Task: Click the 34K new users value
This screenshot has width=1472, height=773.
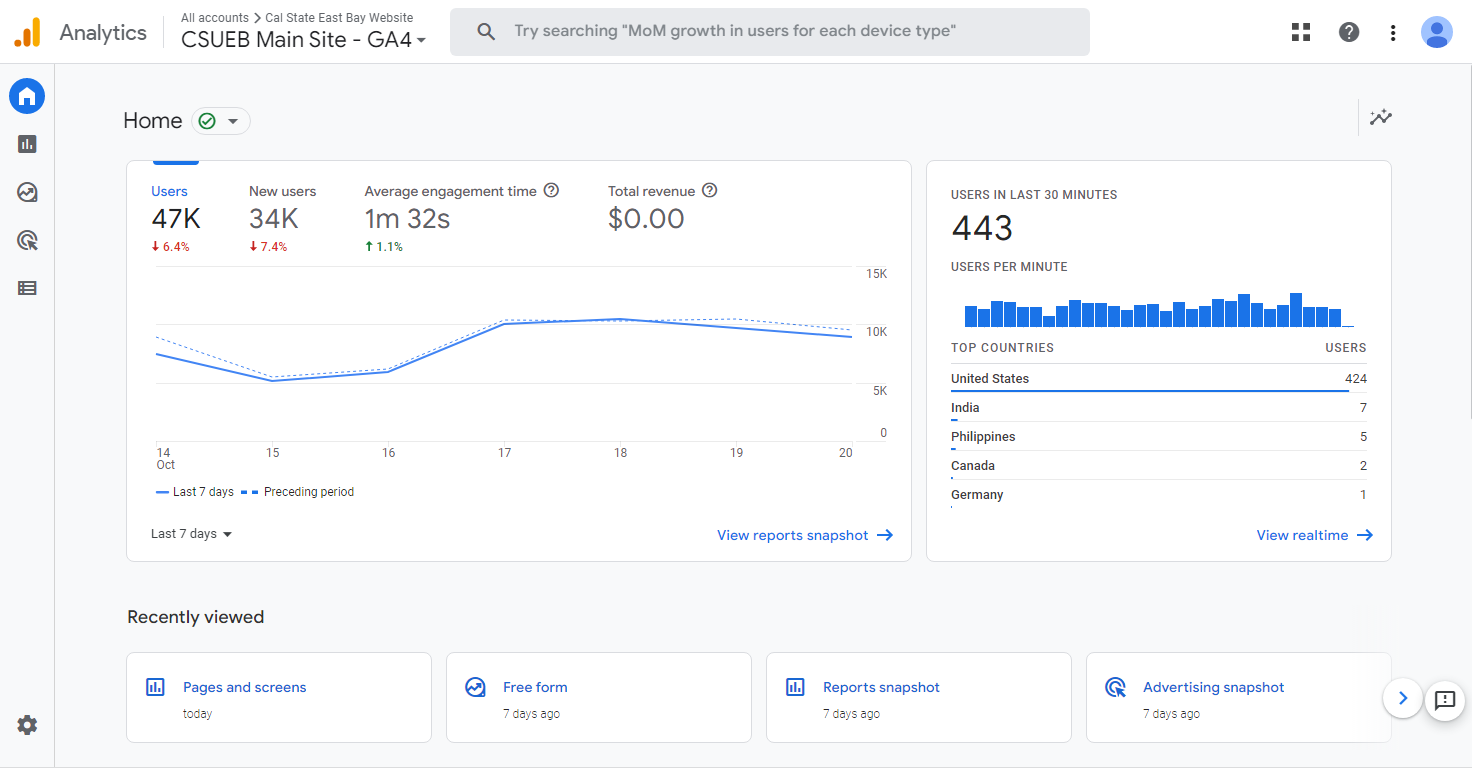Action: 274,219
